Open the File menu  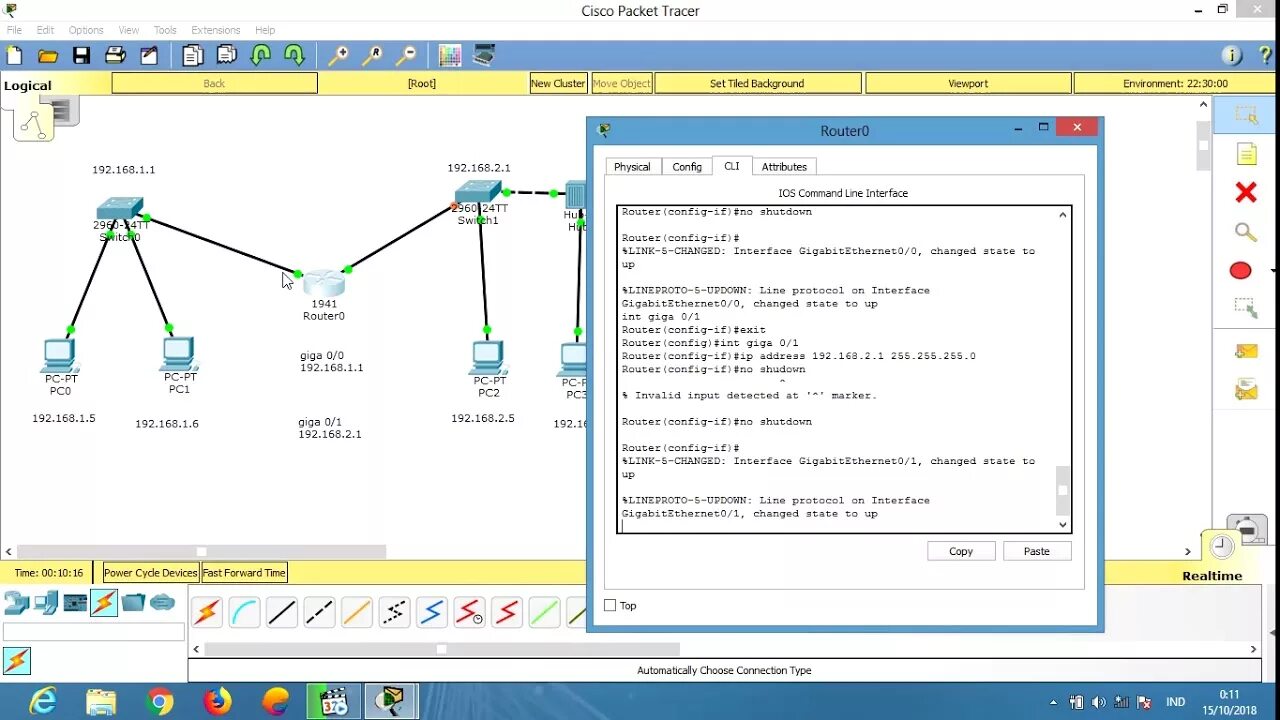tap(14, 30)
